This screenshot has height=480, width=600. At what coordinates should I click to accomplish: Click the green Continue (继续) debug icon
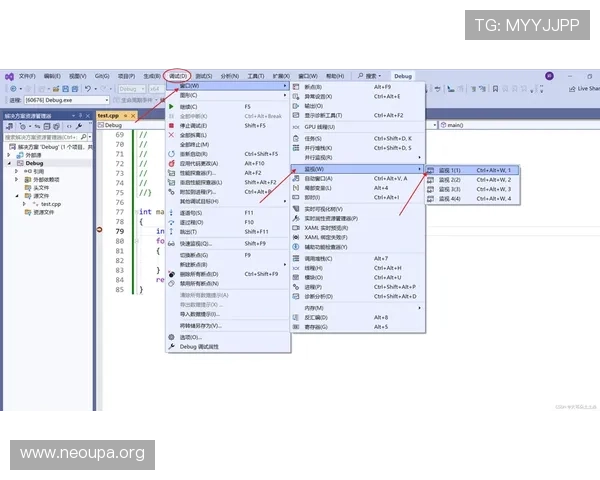point(171,106)
